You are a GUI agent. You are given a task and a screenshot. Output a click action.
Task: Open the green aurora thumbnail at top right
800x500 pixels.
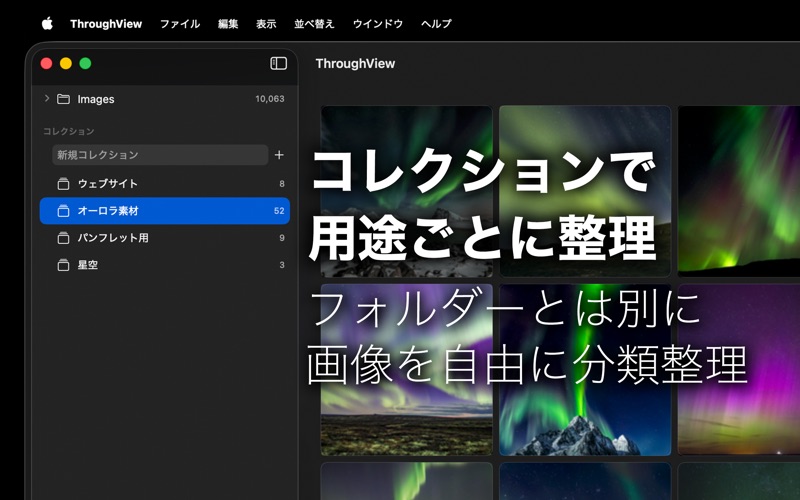739,191
